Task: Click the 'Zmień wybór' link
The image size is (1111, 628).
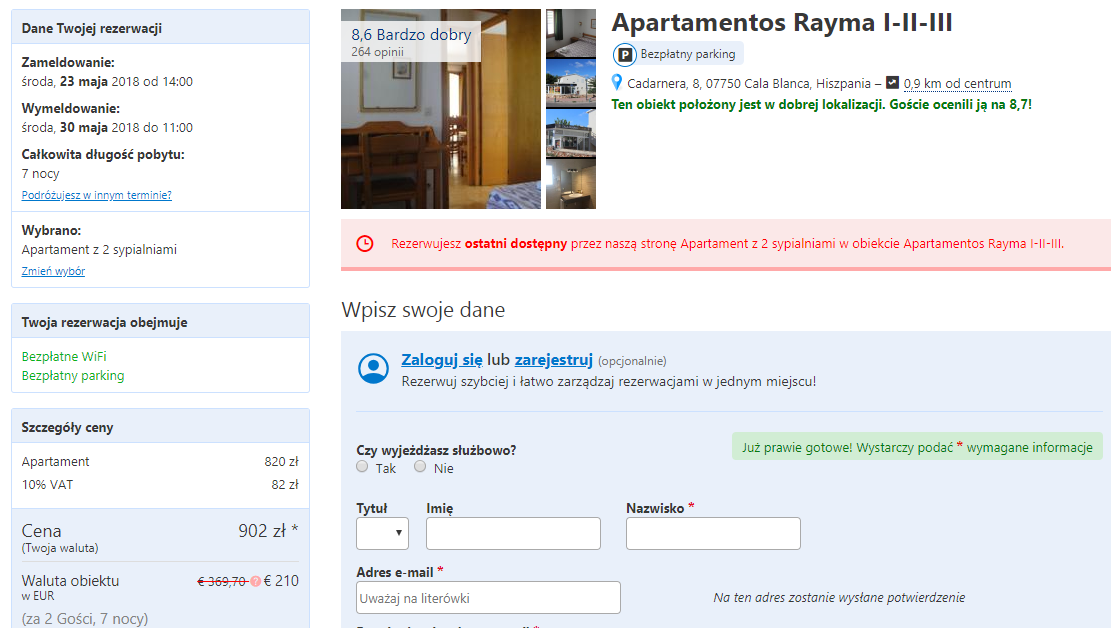Action: 53,271
